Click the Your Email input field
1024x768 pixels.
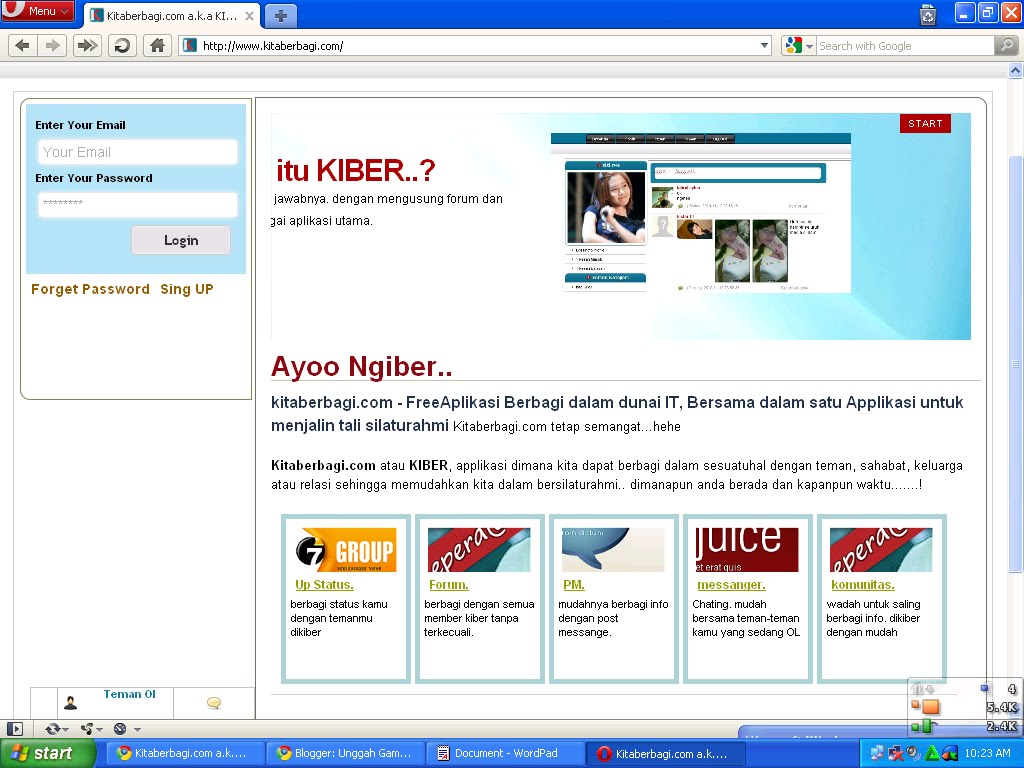pyautogui.click(x=138, y=152)
